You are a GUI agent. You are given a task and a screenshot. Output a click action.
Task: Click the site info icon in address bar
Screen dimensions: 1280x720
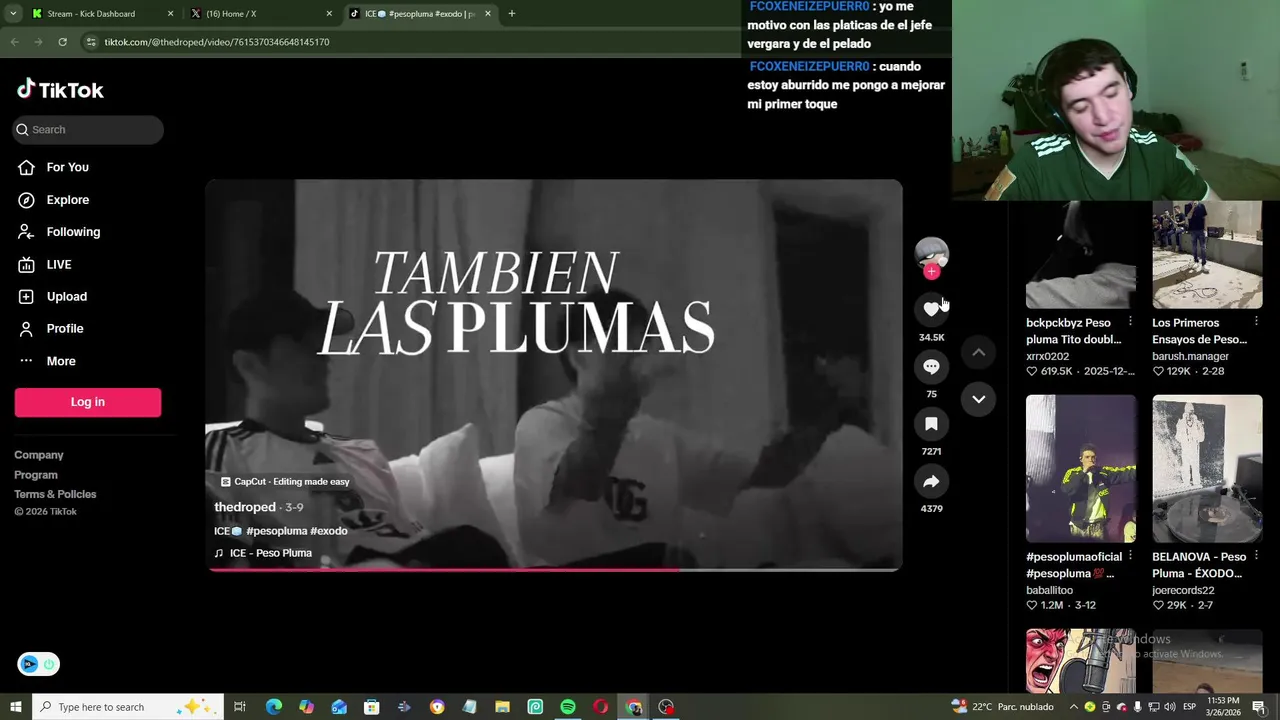click(91, 42)
